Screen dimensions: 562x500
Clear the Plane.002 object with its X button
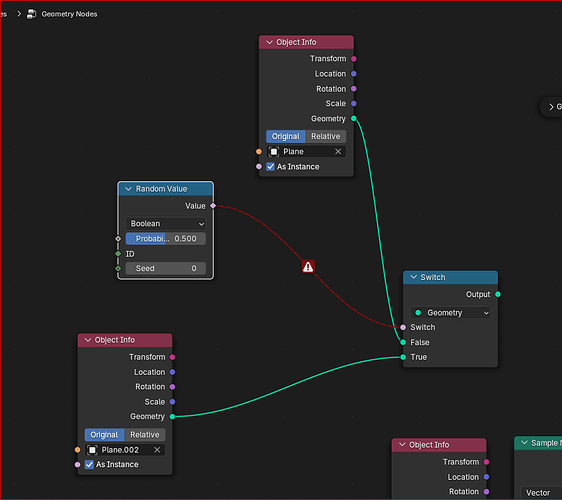(157, 450)
